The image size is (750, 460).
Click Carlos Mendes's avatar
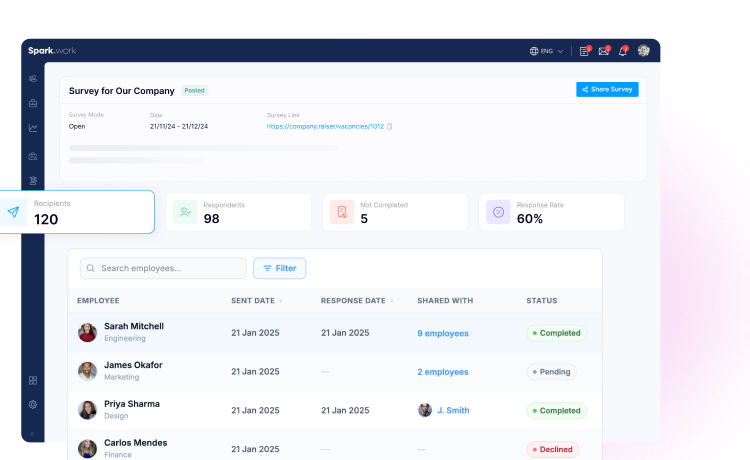87,449
